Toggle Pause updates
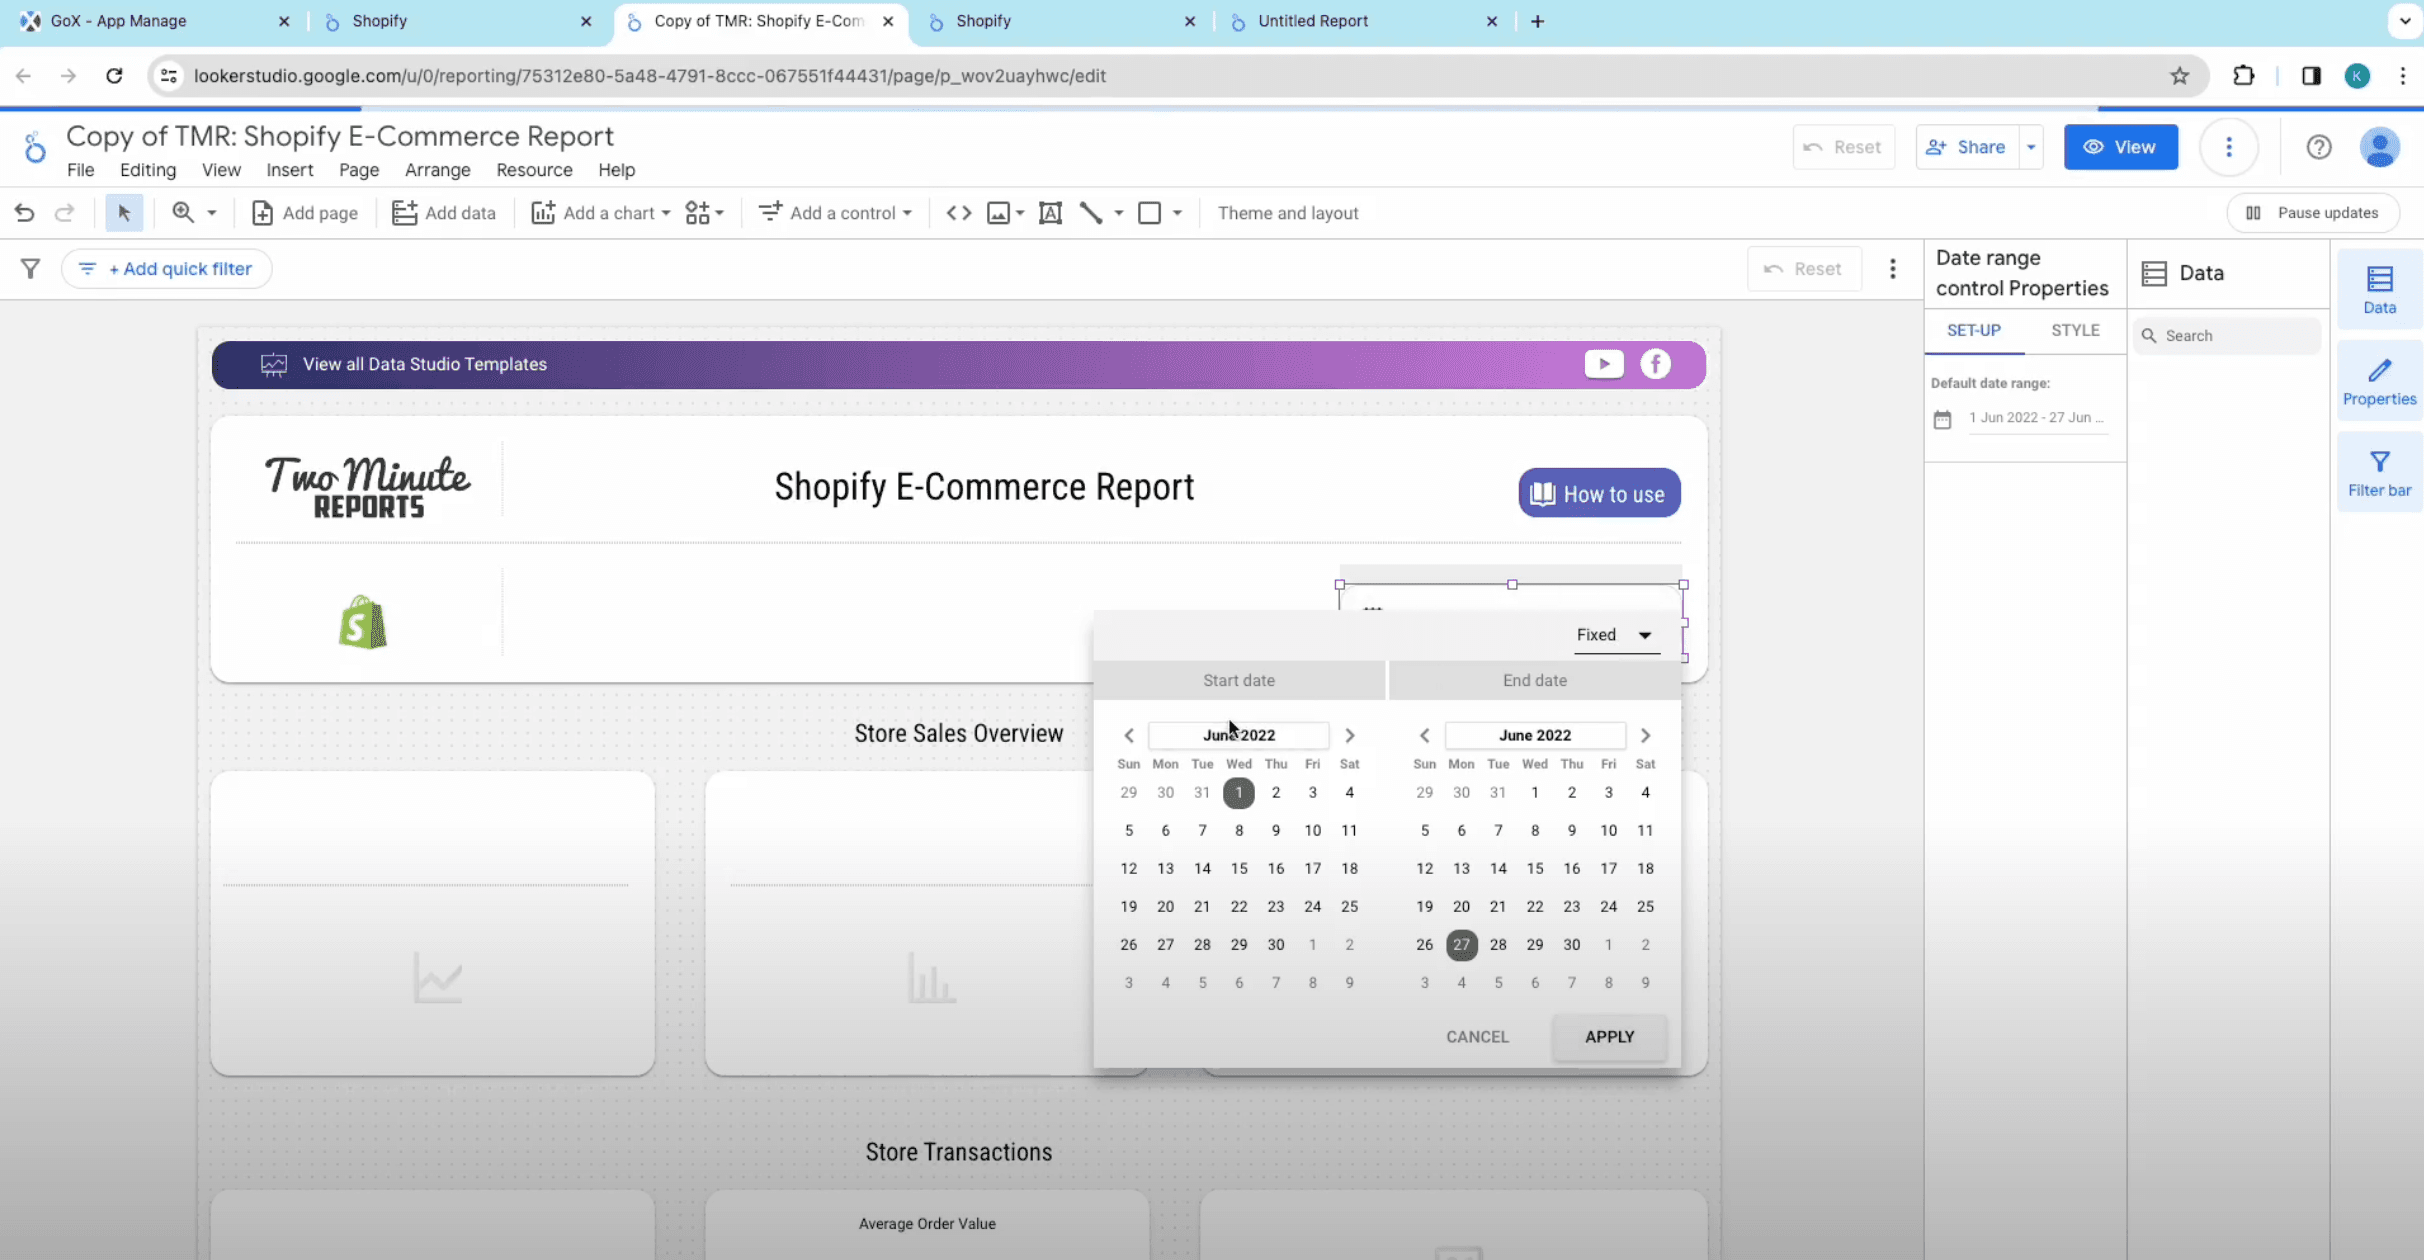 [2313, 213]
